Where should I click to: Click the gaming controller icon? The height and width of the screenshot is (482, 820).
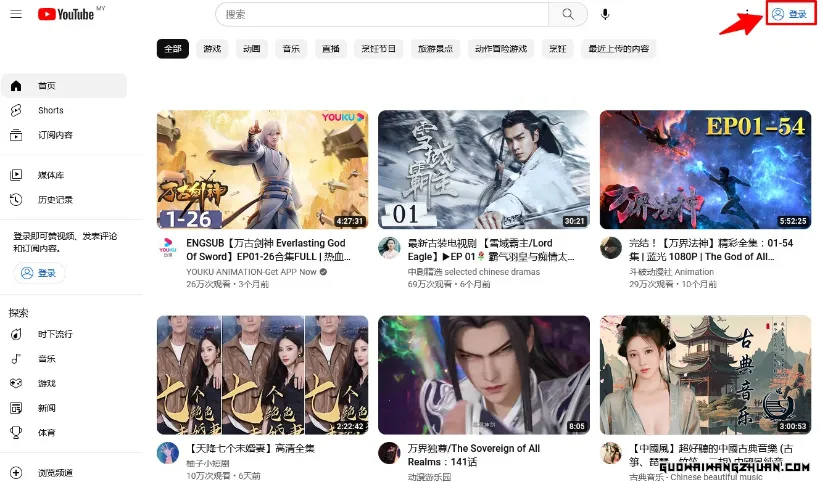tap(16, 383)
